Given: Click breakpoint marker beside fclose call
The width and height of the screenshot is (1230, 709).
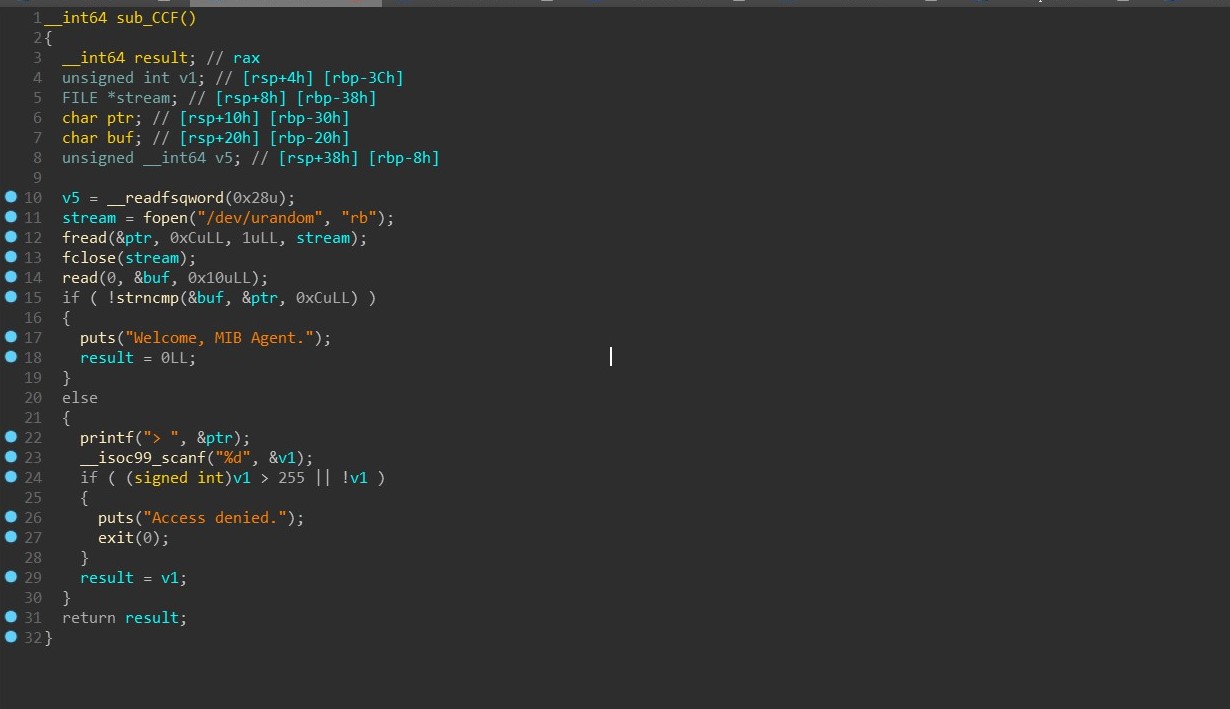Looking at the screenshot, I should [x=11, y=257].
